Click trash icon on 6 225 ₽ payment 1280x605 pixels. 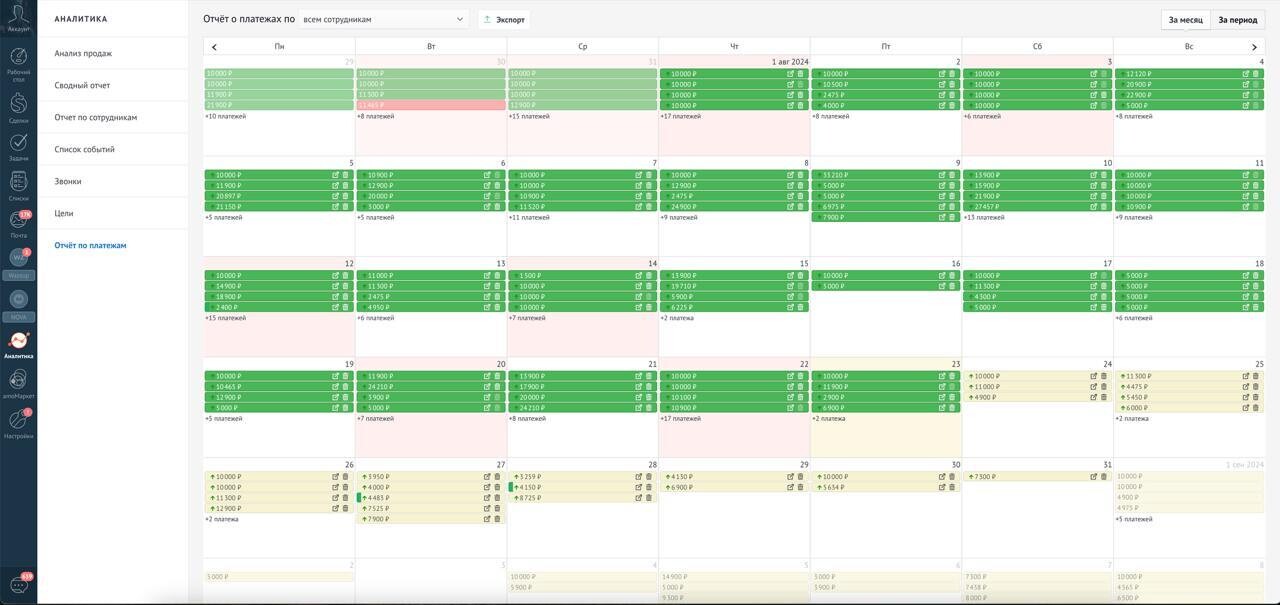coord(800,307)
